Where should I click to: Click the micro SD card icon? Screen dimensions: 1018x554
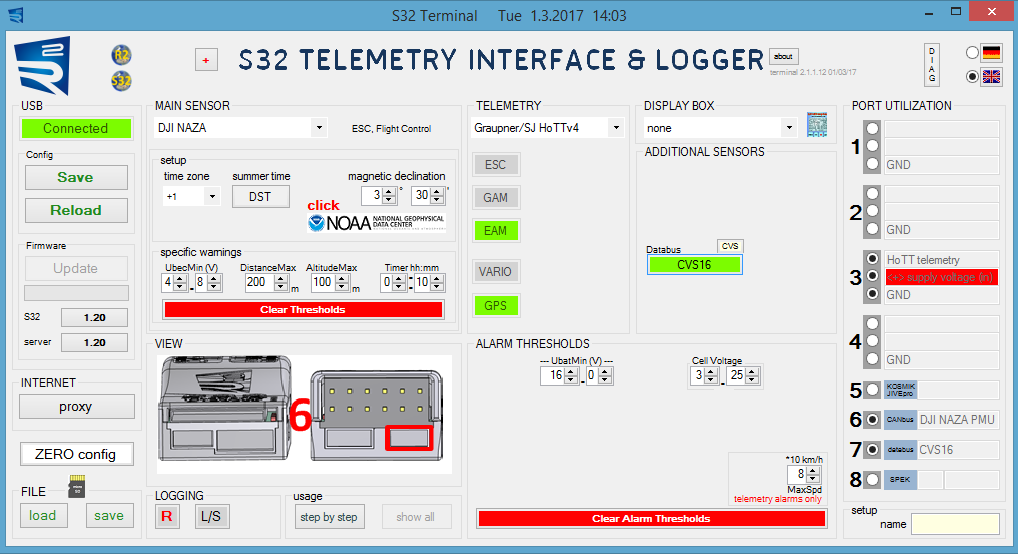pos(77,486)
